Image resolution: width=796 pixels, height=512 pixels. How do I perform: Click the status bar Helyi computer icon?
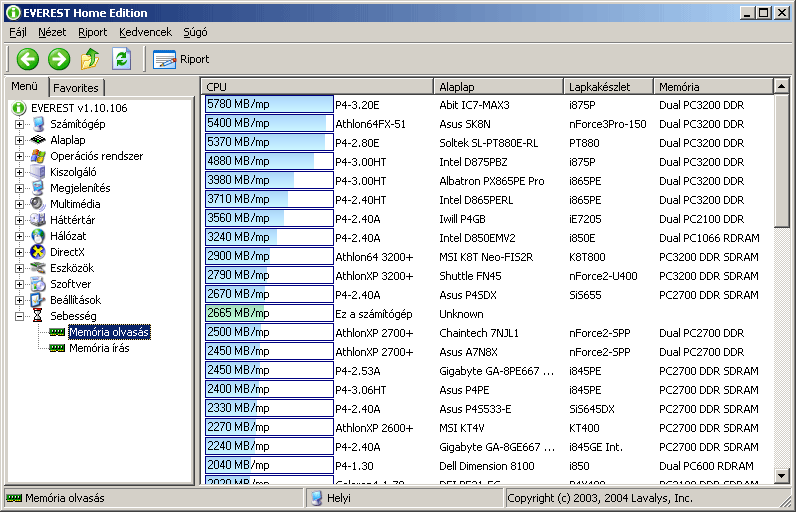point(317,498)
